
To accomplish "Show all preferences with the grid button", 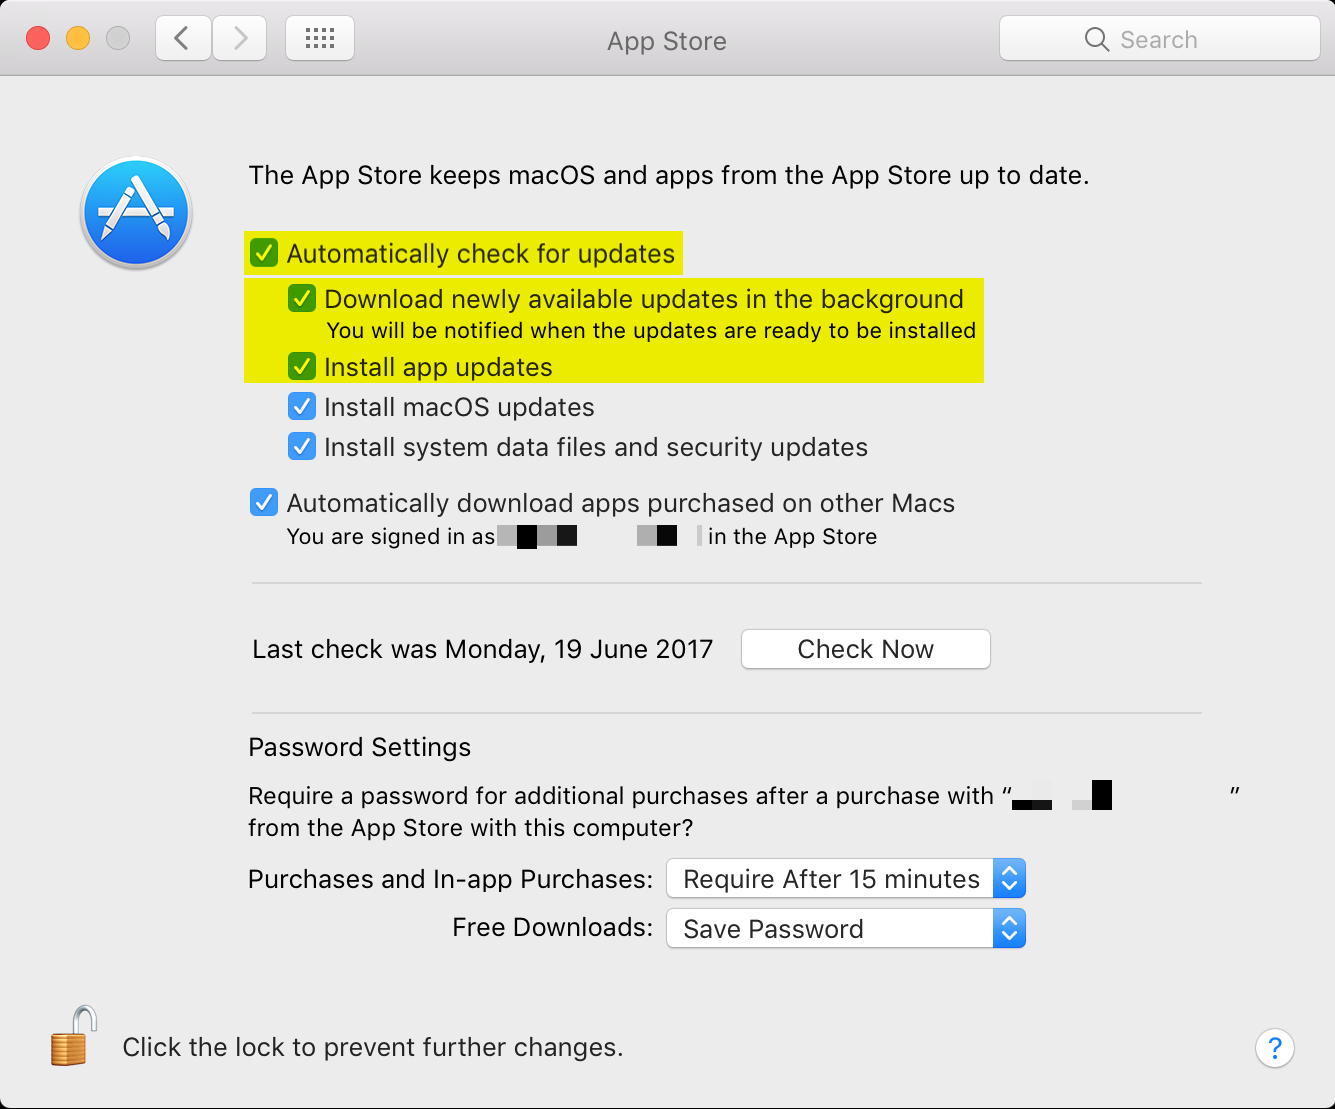I will click(x=320, y=39).
